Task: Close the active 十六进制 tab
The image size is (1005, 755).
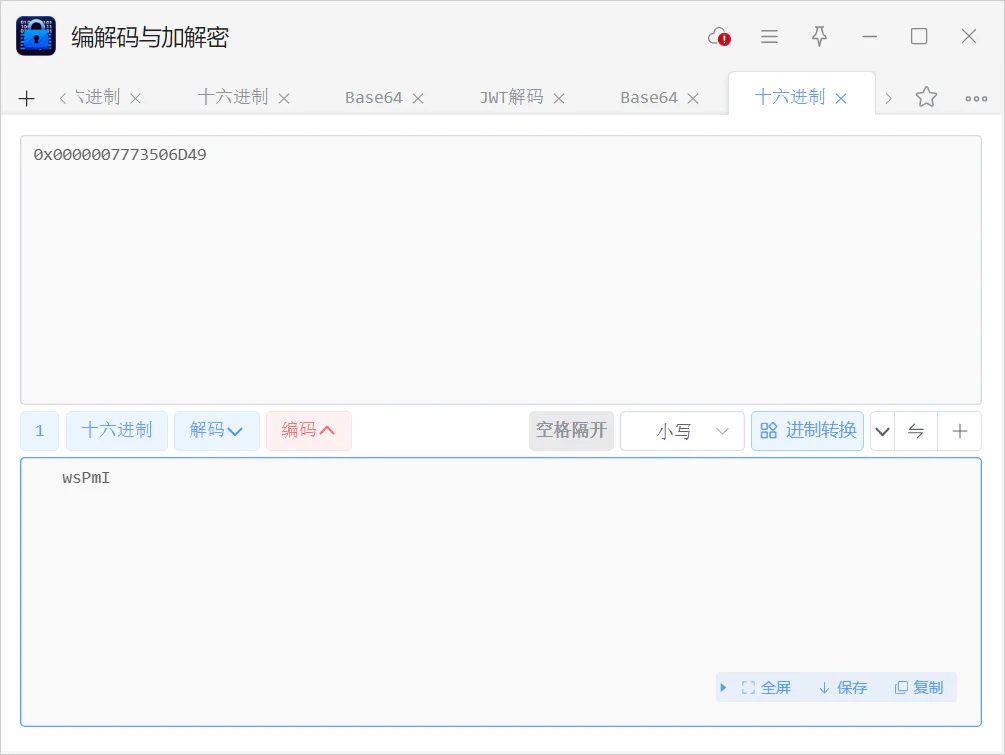Action: click(x=841, y=99)
